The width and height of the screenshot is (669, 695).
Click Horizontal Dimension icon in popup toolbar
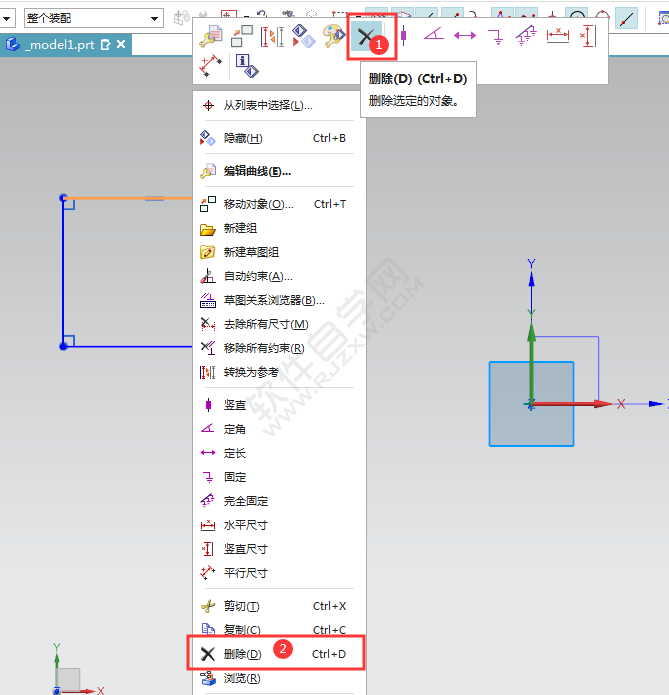[558, 35]
